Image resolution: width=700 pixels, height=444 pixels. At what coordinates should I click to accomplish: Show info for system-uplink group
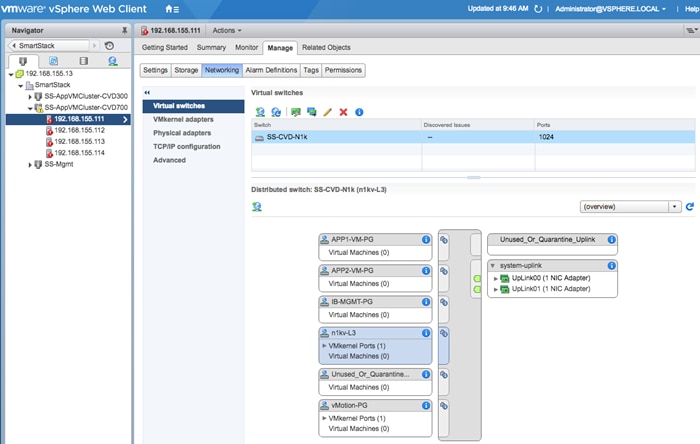pyautogui.click(x=611, y=266)
